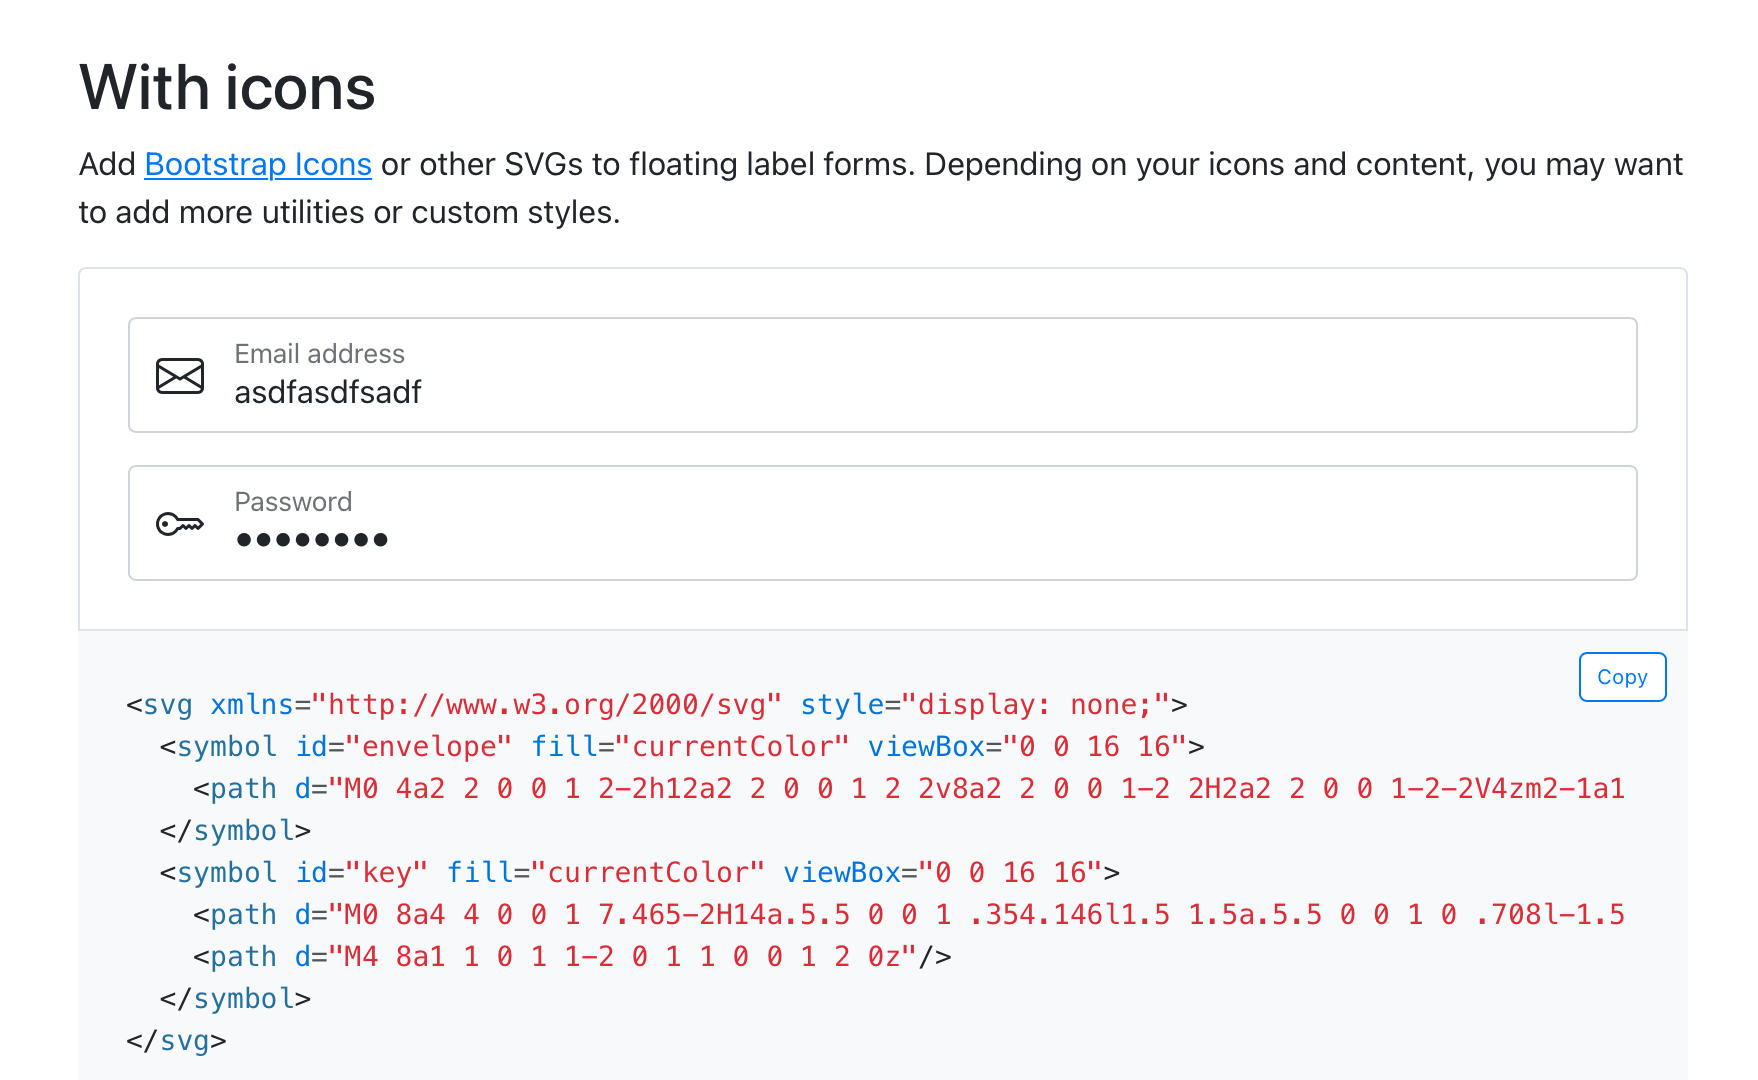Focus the Email address input field
Screen dimensions: 1758x1080
coord(883,375)
